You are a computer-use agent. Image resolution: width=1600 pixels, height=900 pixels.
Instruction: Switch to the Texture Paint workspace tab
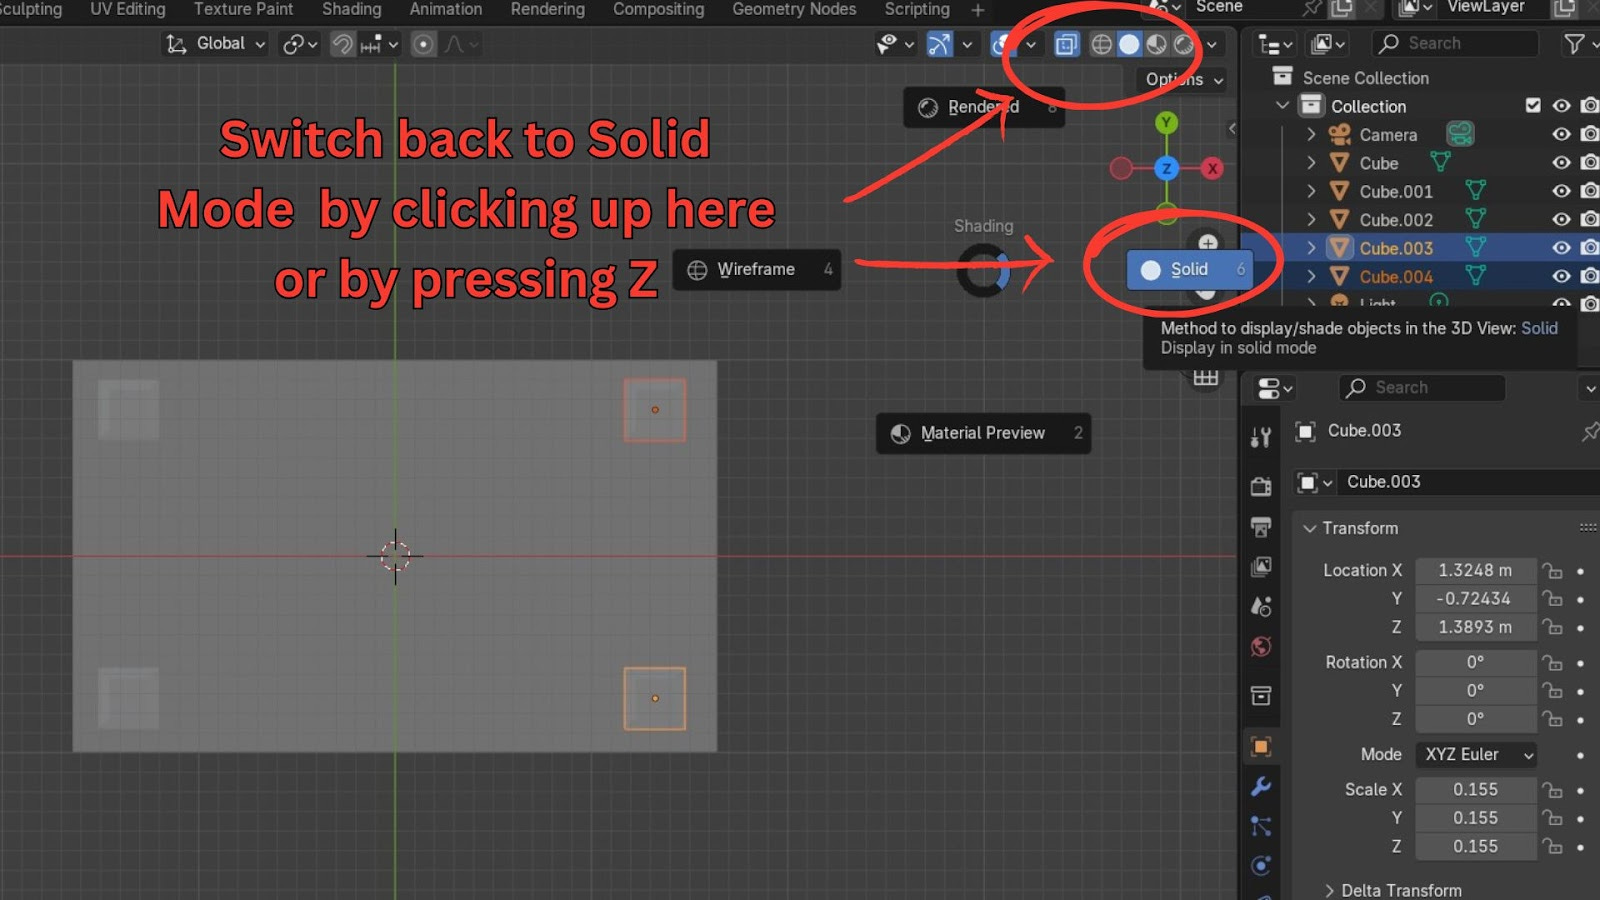coord(243,9)
